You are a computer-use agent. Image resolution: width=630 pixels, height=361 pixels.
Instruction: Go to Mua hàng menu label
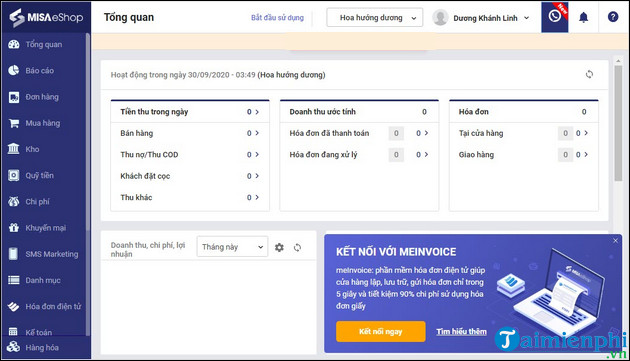tap(43, 123)
